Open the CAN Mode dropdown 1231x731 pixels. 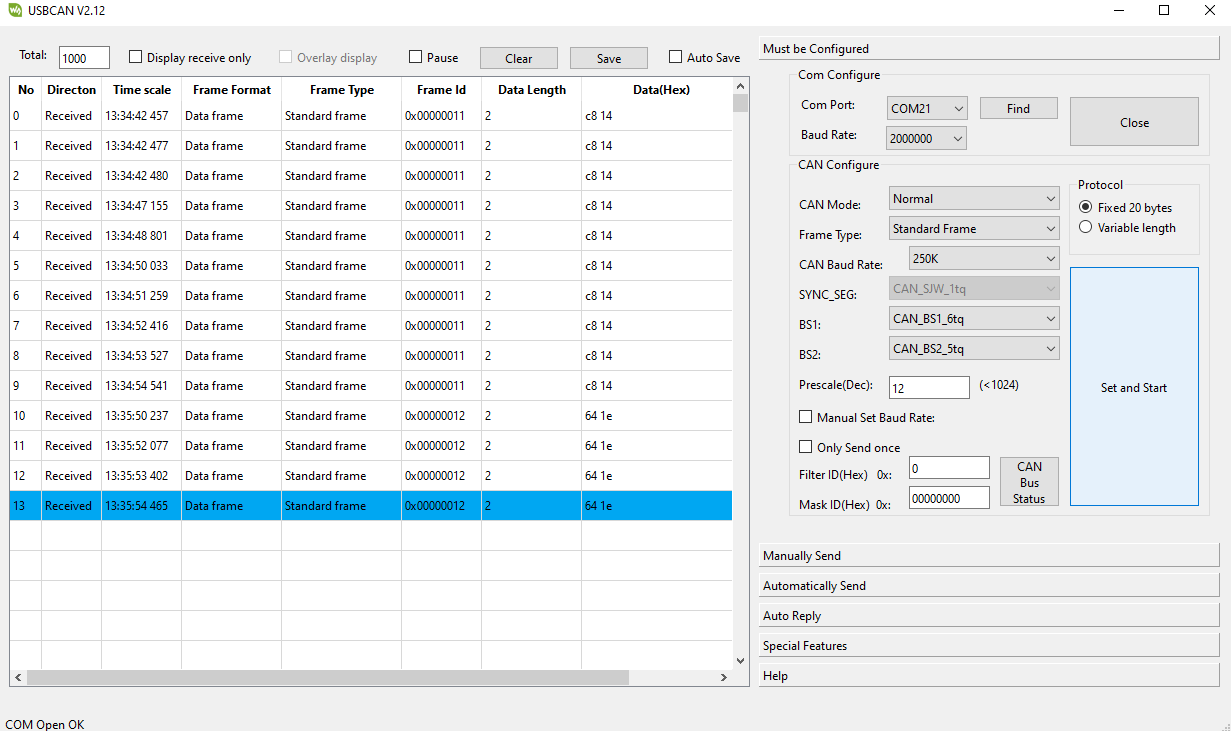974,199
